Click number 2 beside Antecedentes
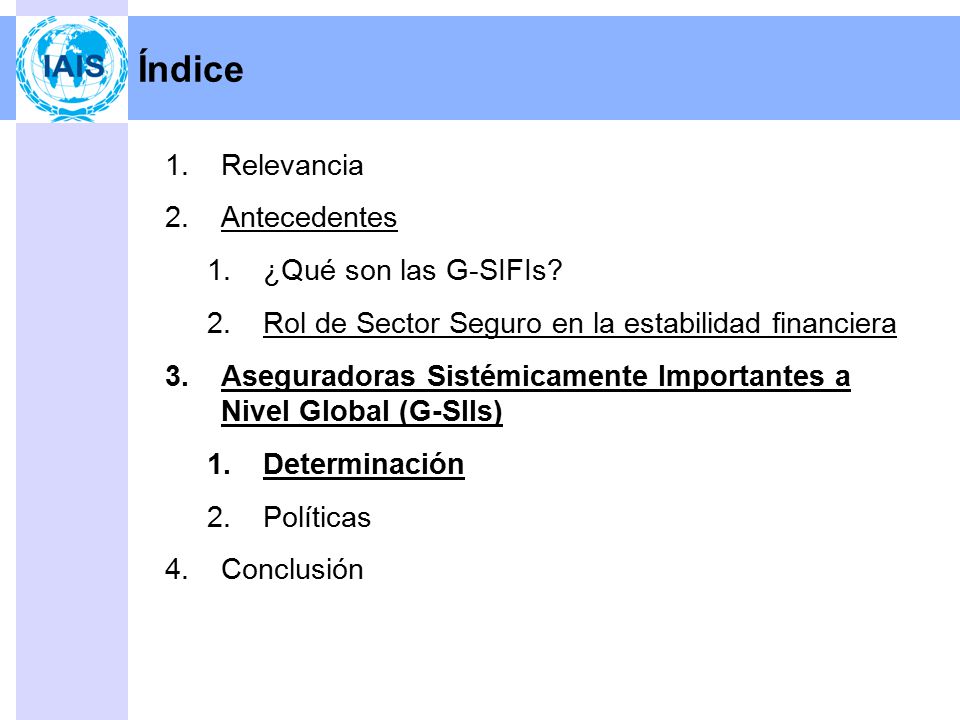Viewport: 960px width, 720px height. pyautogui.click(x=176, y=217)
